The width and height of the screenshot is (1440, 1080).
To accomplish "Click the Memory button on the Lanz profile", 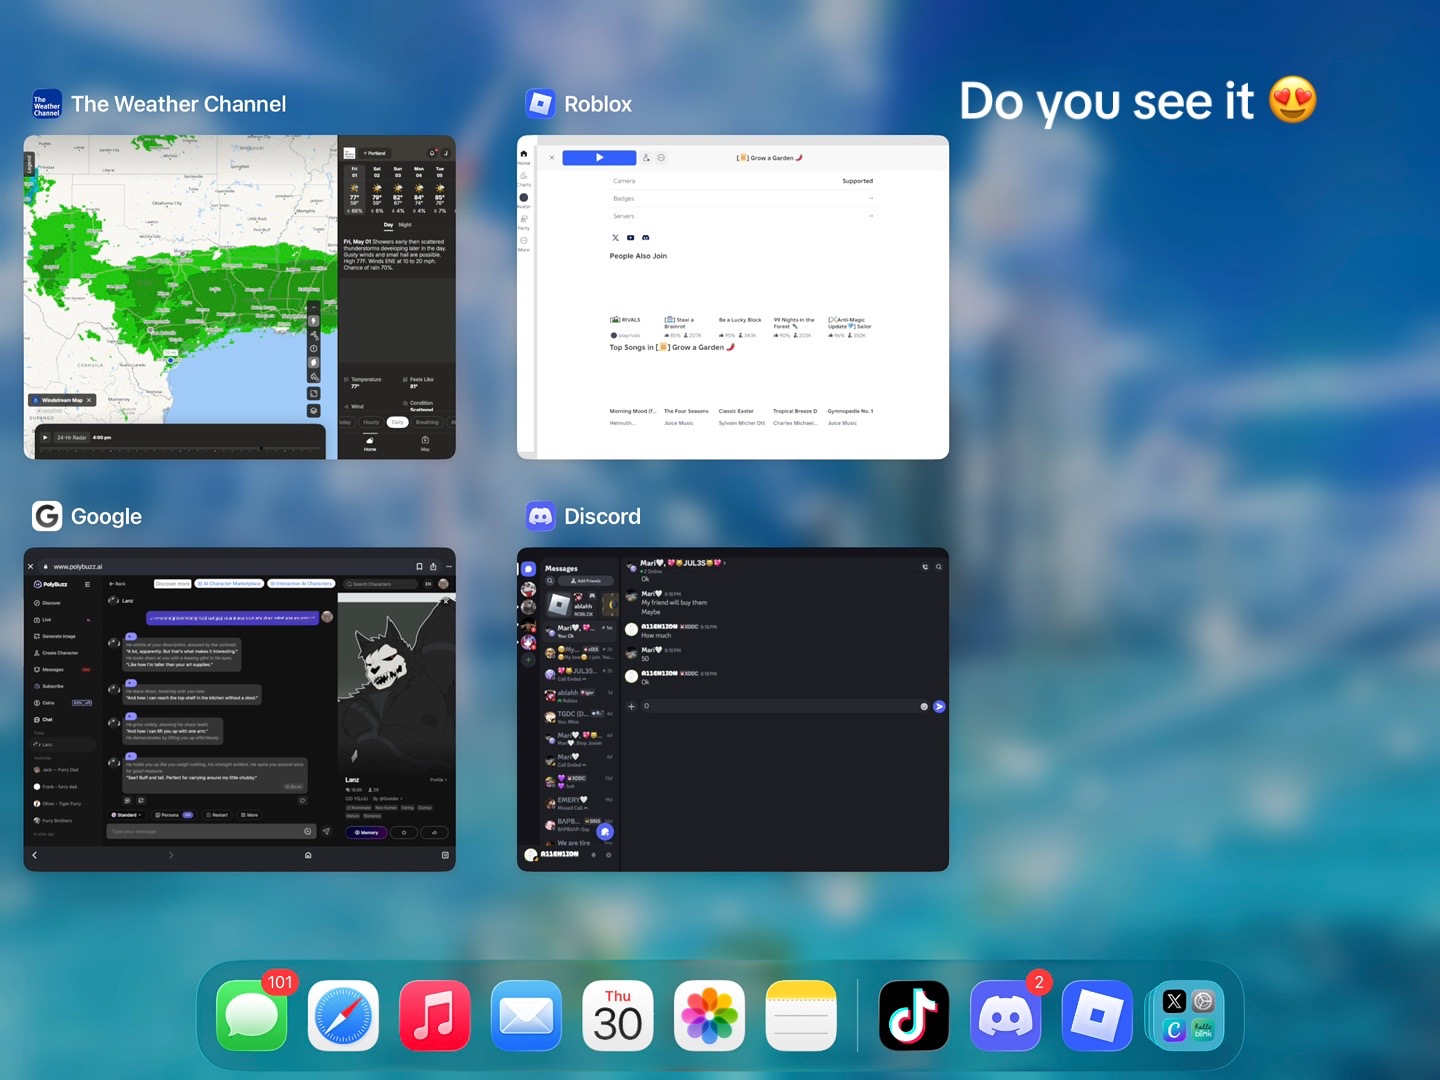I will point(367,832).
